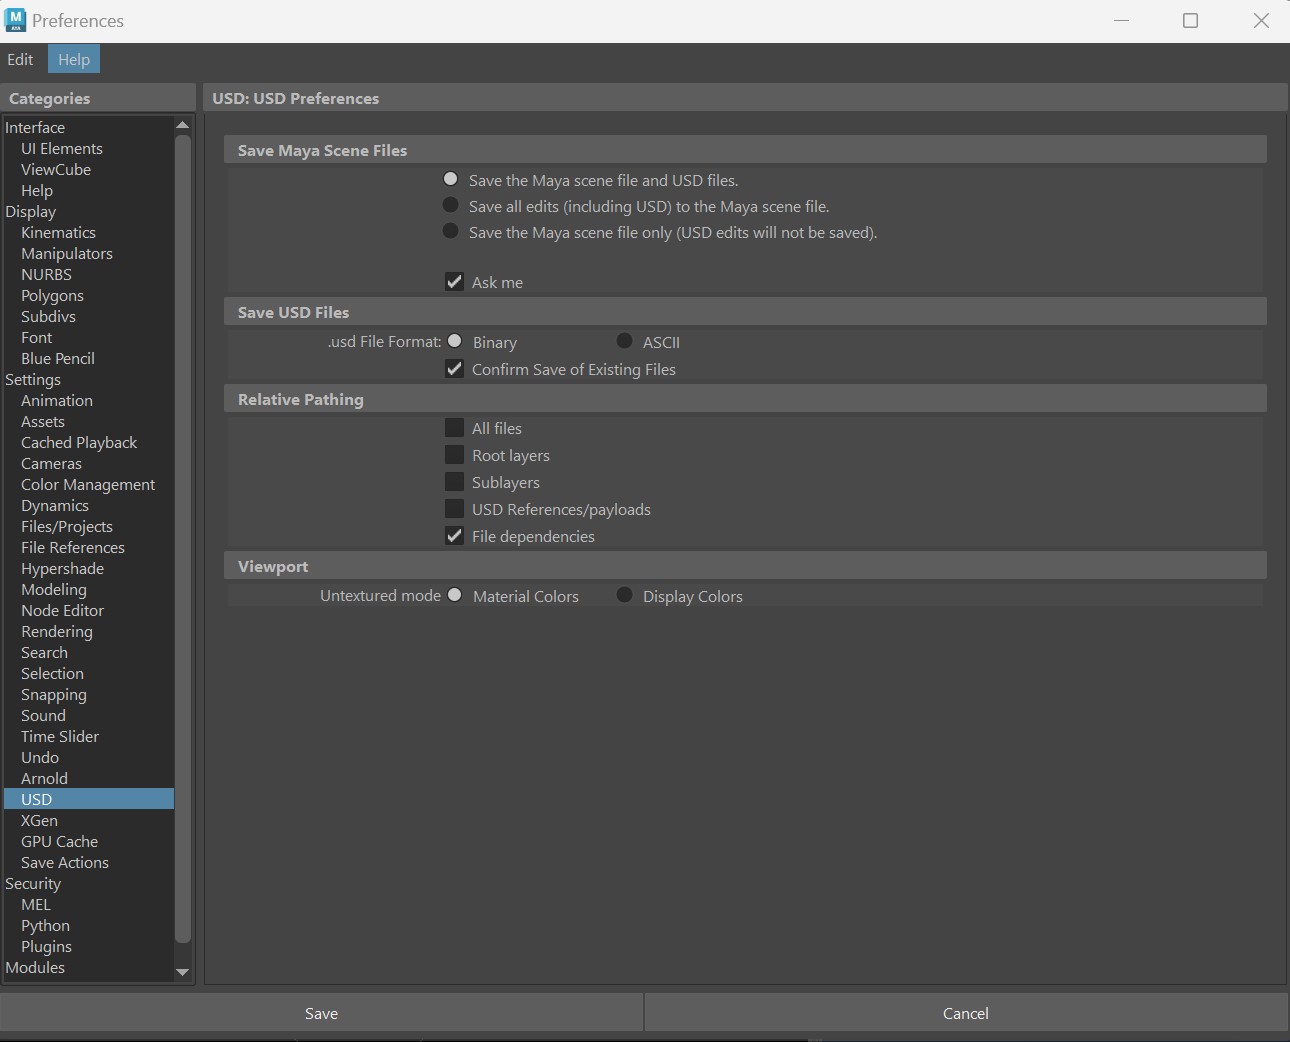Select the Interface category
The width and height of the screenshot is (1290, 1042).
(35, 127)
